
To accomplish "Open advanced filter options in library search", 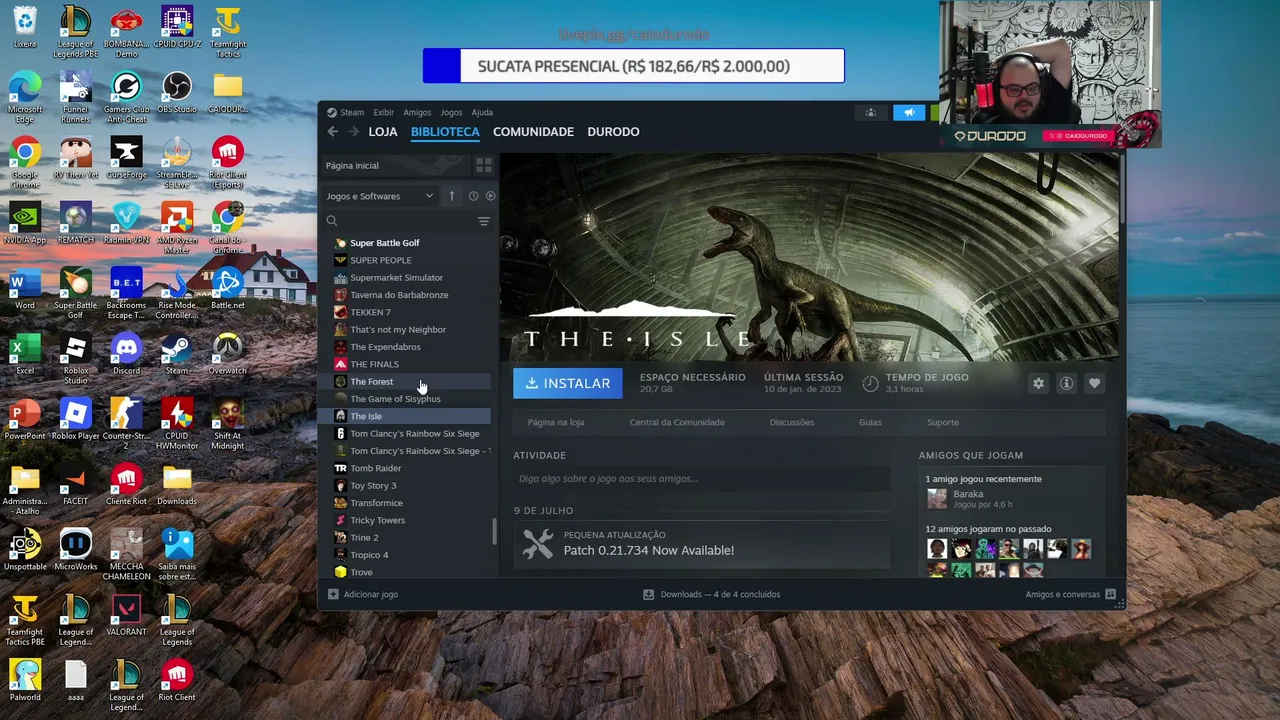I will click(x=484, y=221).
